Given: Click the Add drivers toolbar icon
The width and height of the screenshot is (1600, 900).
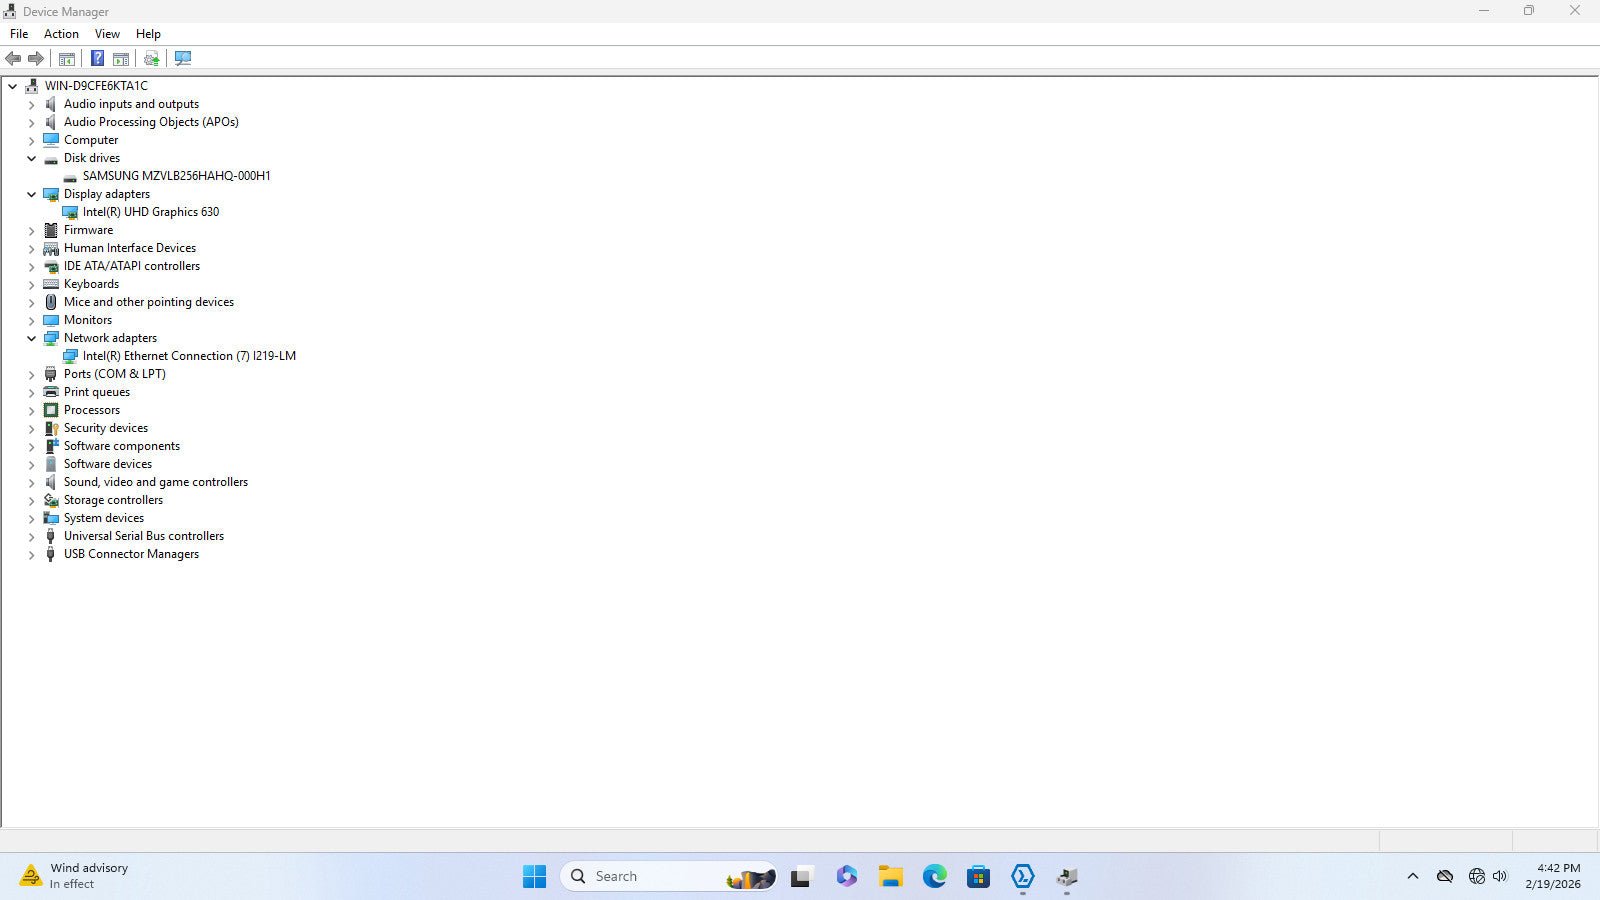Looking at the screenshot, I should point(152,59).
